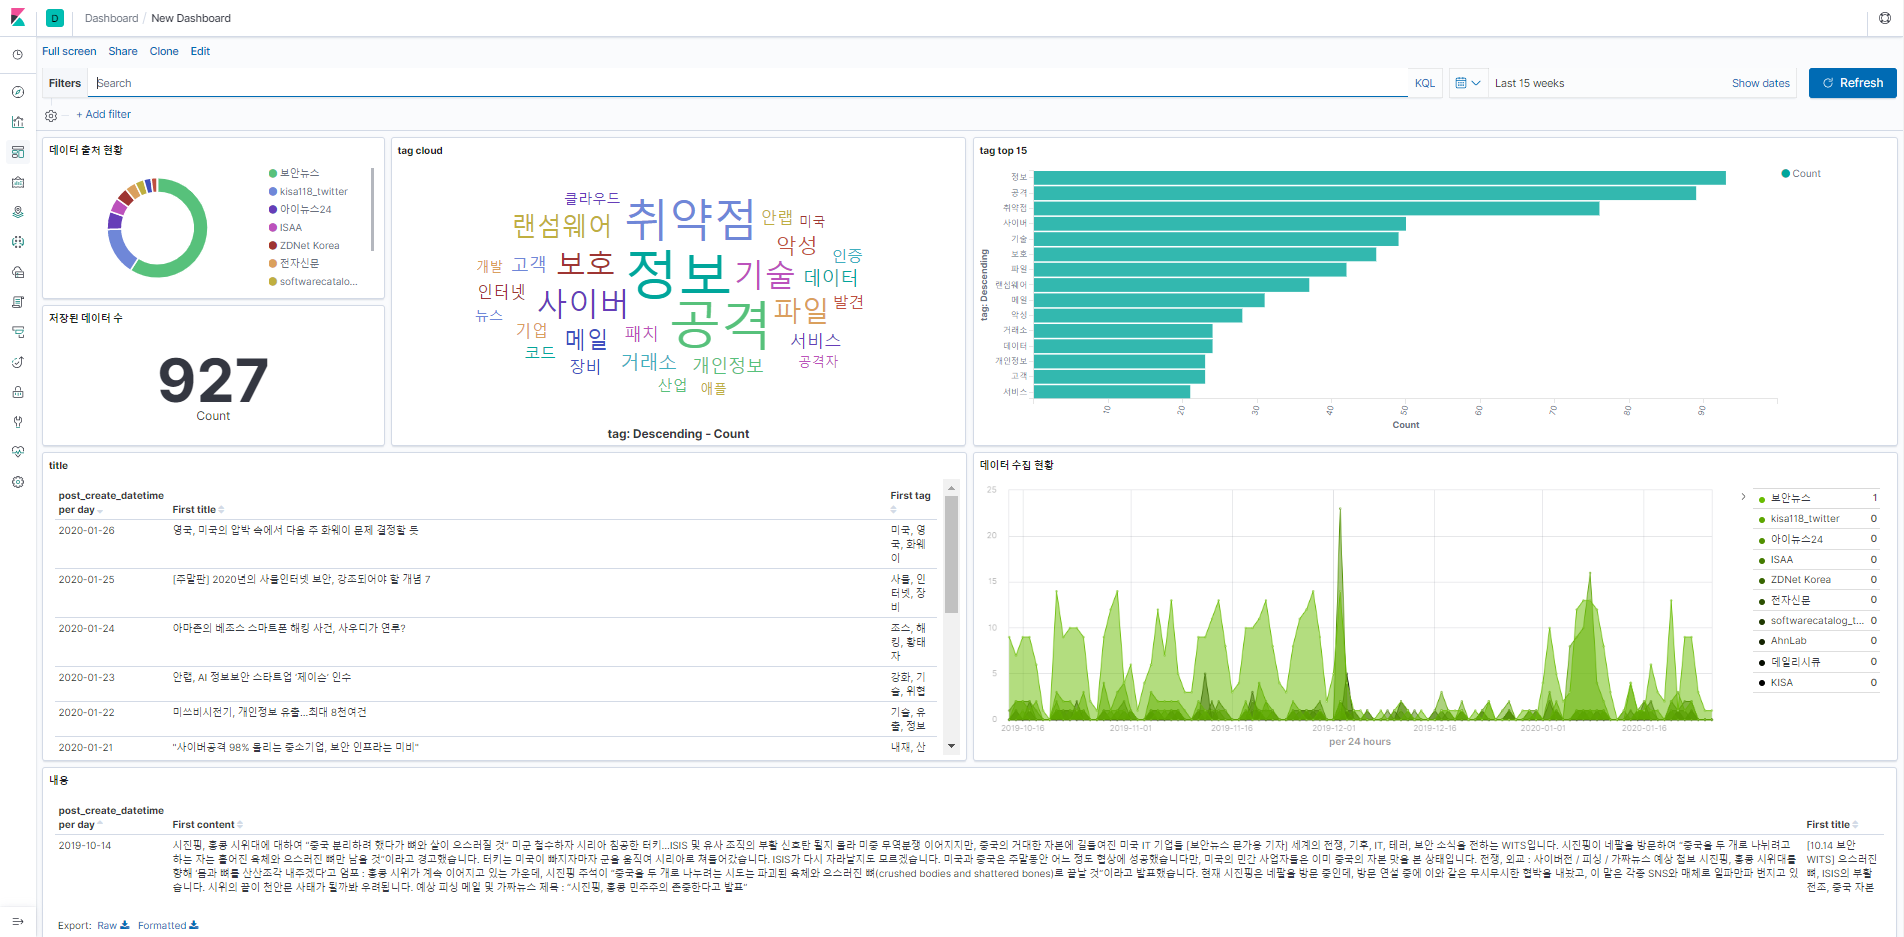Toggle the KQL query language switch
Image resolution: width=1904 pixels, height=937 pixels.
pos(1424,83)
